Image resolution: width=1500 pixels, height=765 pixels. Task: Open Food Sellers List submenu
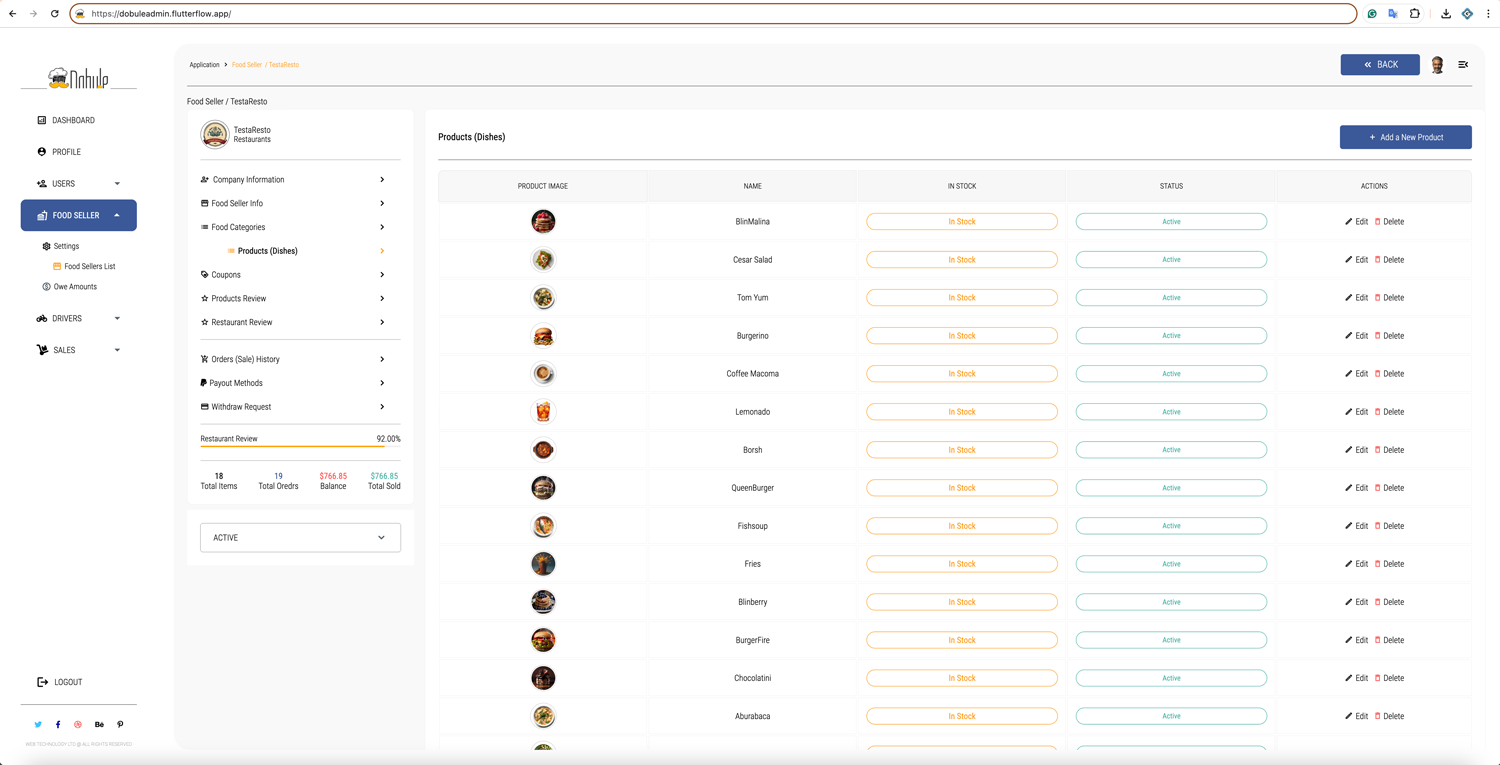[84, 266]
